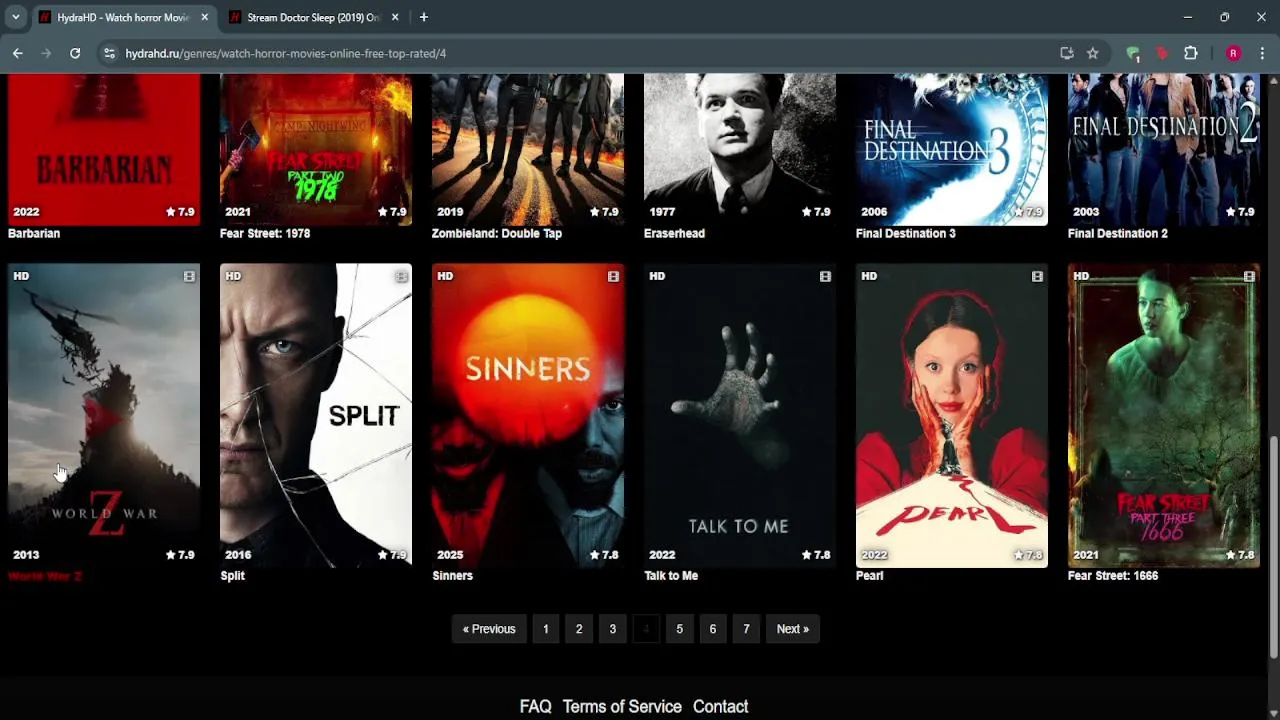Click the Barbarian title link
Image resolution: width=1280 pixels, height=720 pixels.
click(34, 233)
